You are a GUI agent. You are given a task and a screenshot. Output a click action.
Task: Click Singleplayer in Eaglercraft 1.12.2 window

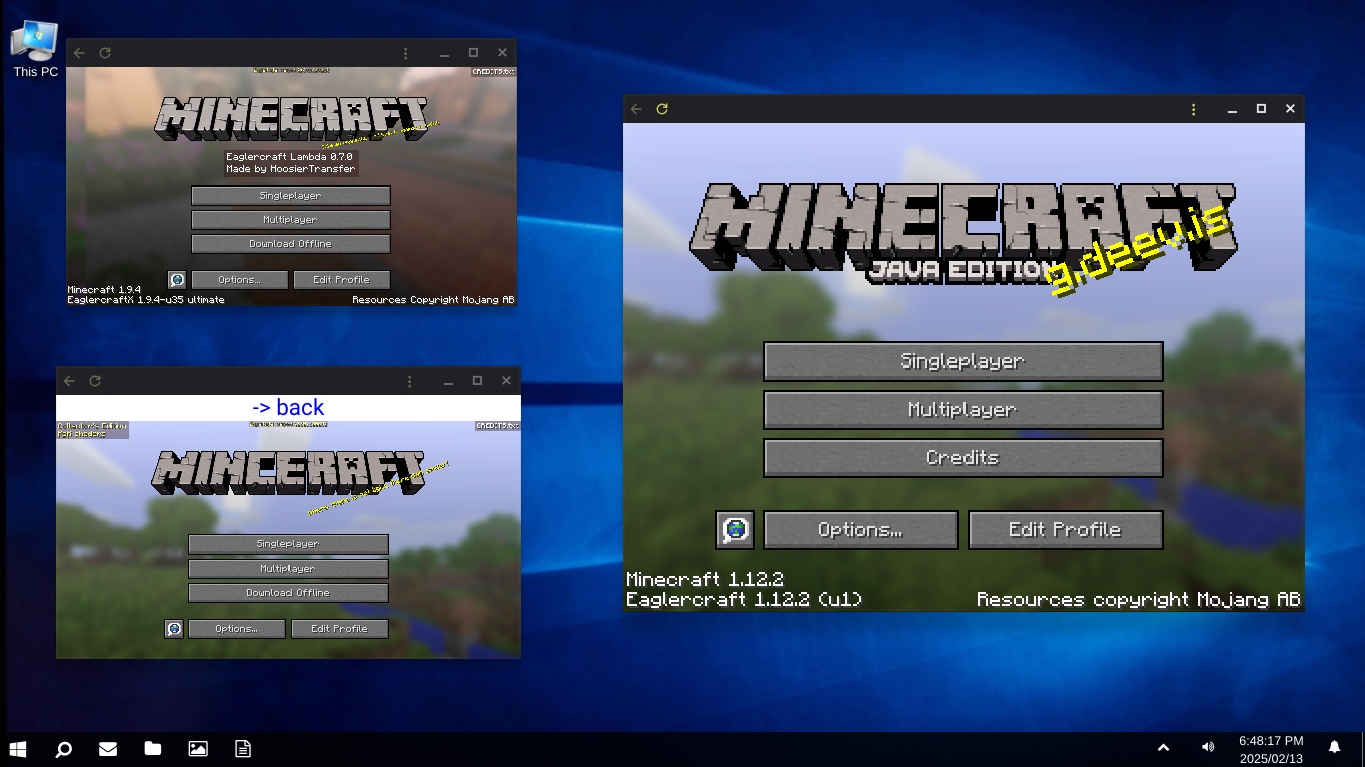coord(963,361)
